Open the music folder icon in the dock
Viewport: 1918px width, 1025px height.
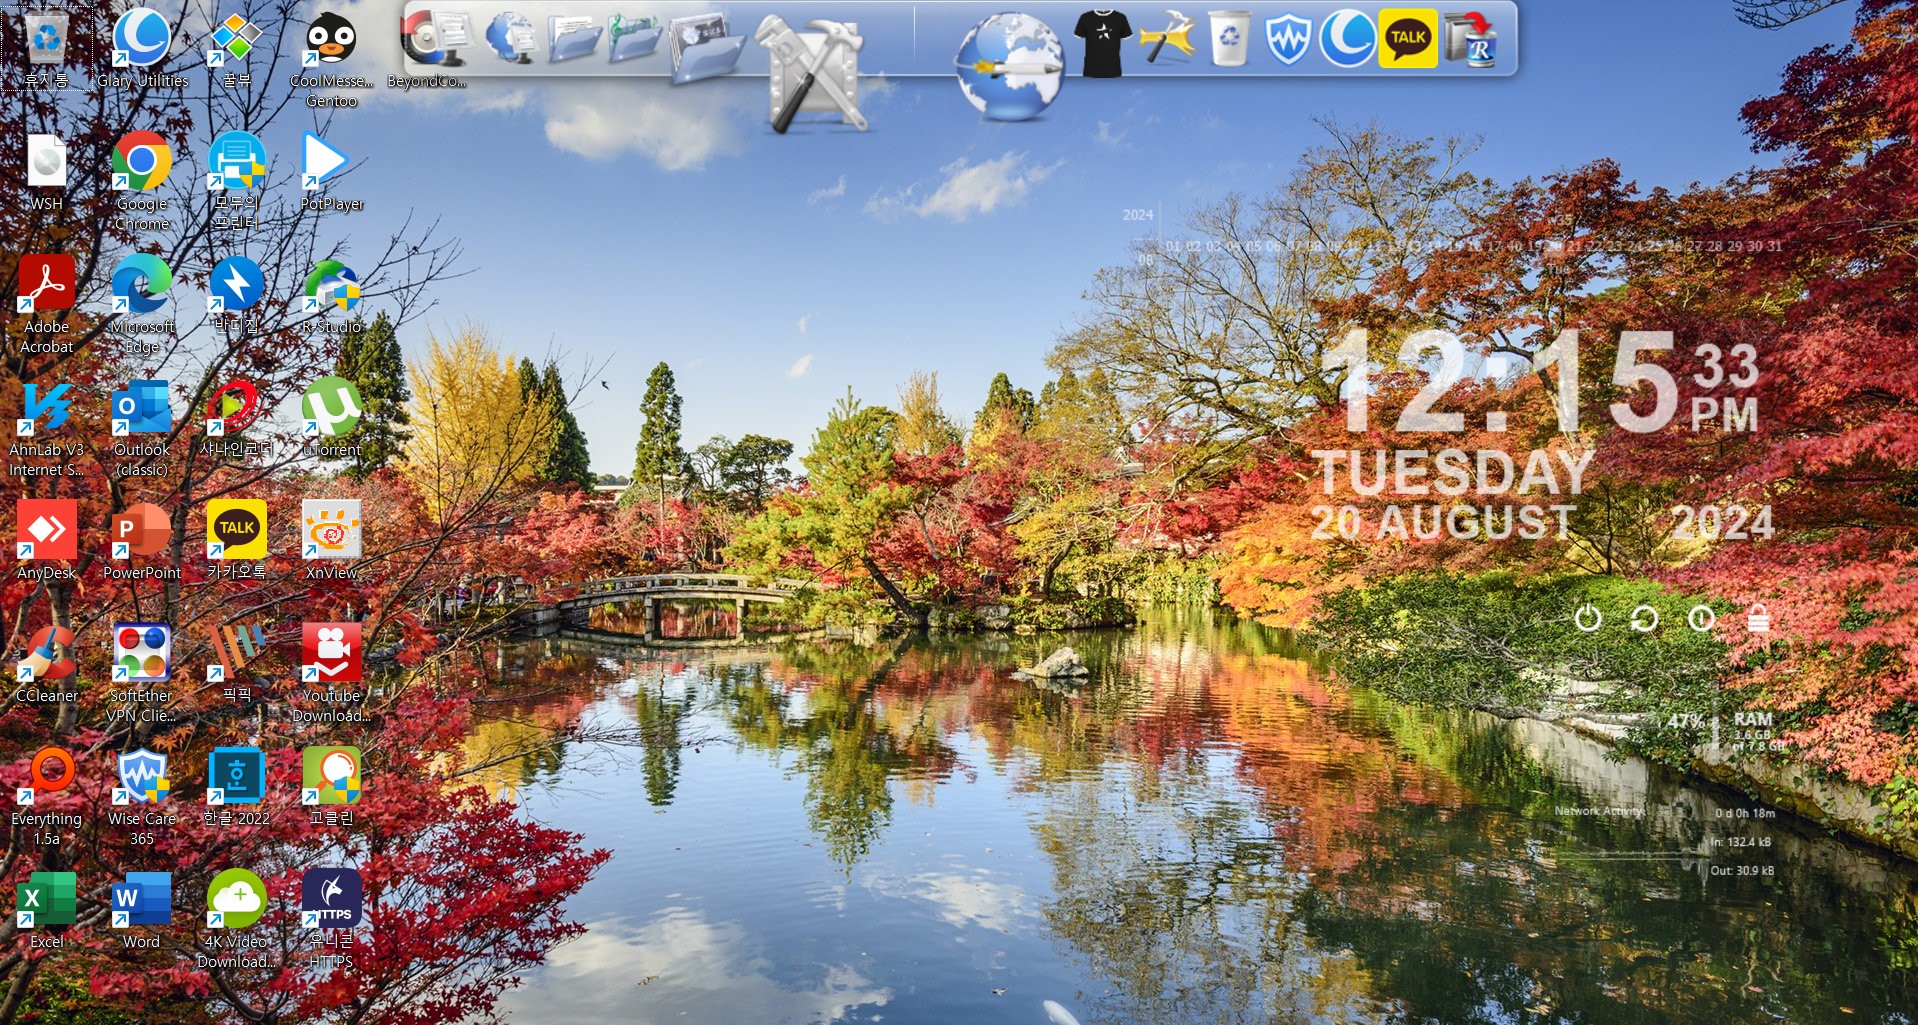click(x=635, y=38)
